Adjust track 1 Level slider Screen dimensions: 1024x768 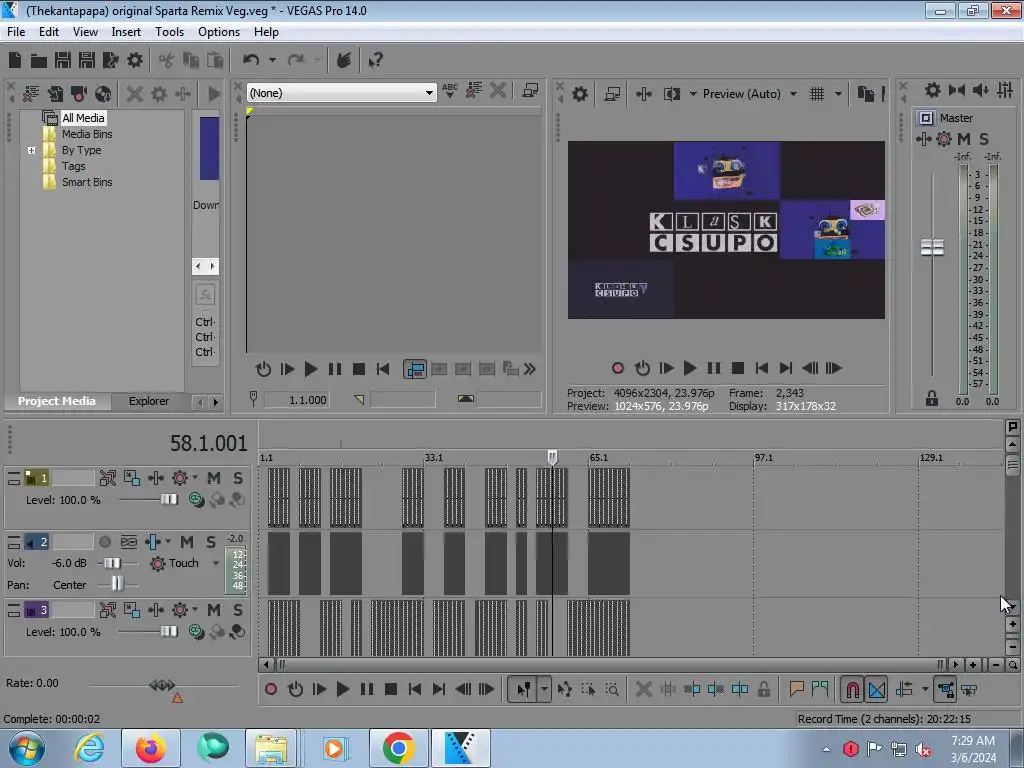[x=169, y=500]
